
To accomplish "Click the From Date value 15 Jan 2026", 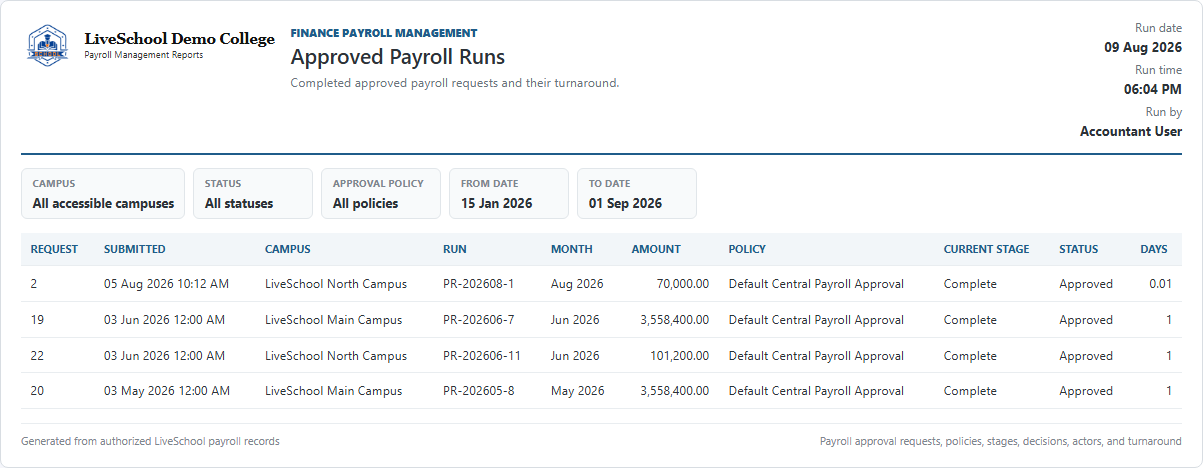I will (x=496, y=203).
